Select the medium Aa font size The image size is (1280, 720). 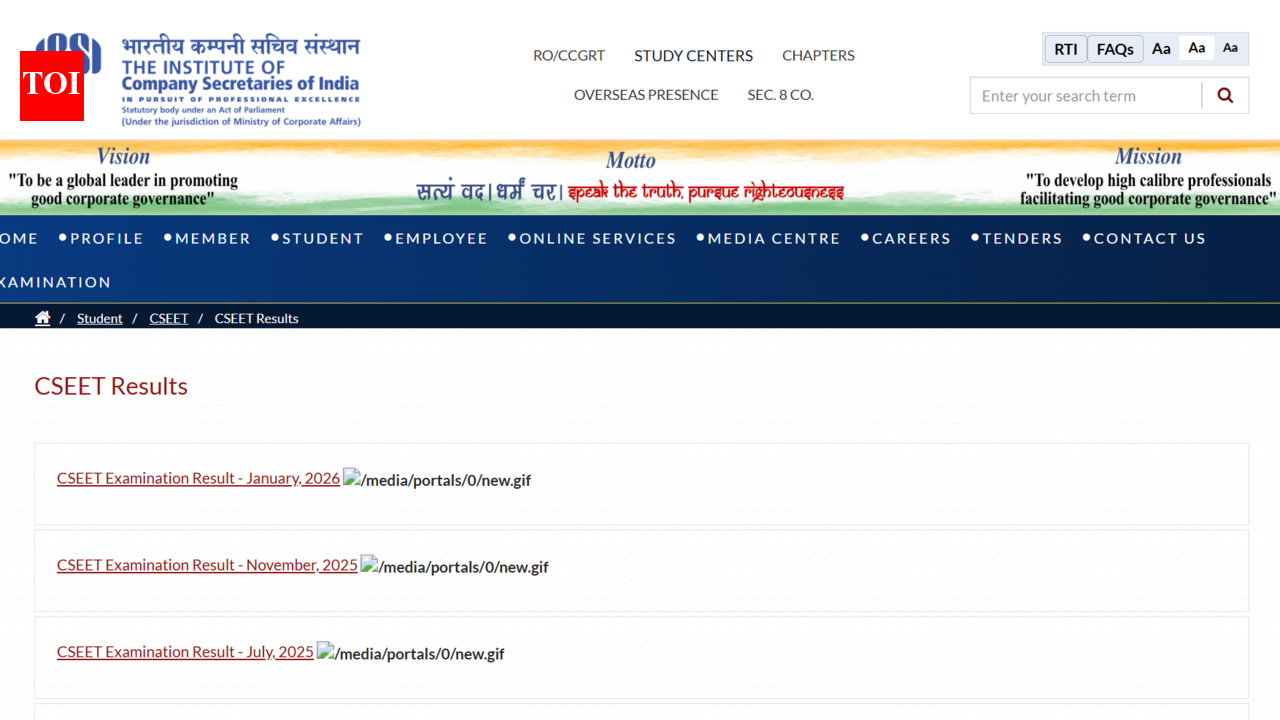click(x=1197, y=48)
